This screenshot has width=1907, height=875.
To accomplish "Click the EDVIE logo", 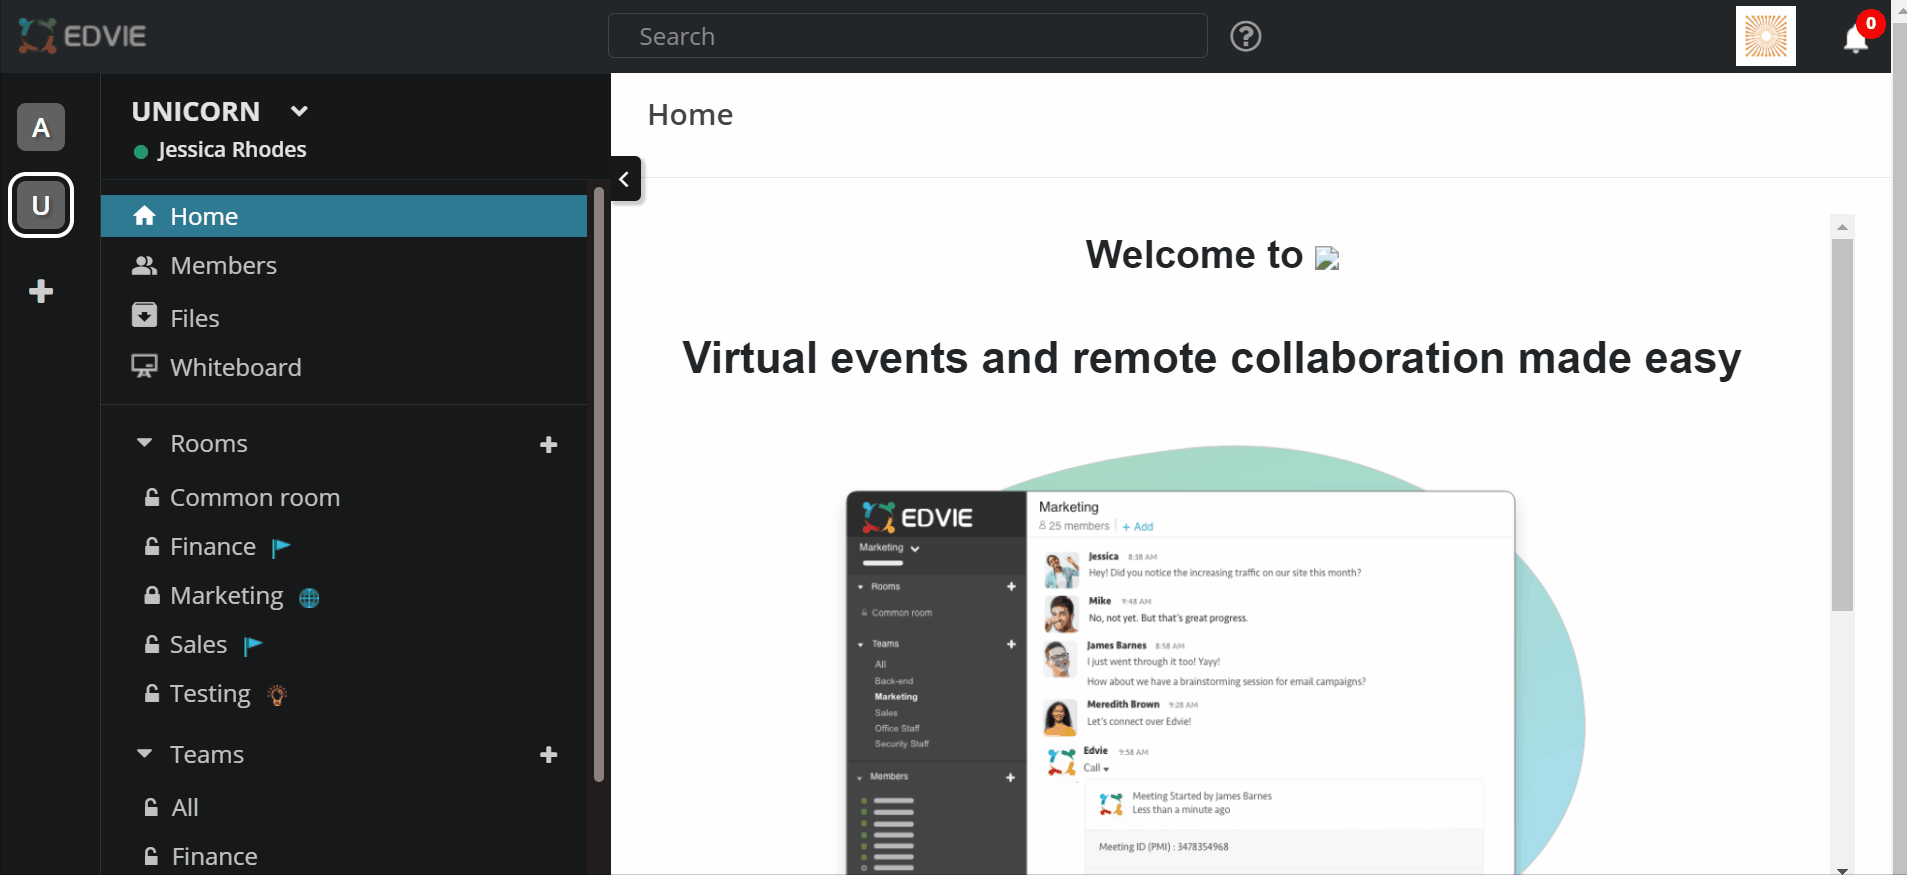I will 82,36.
